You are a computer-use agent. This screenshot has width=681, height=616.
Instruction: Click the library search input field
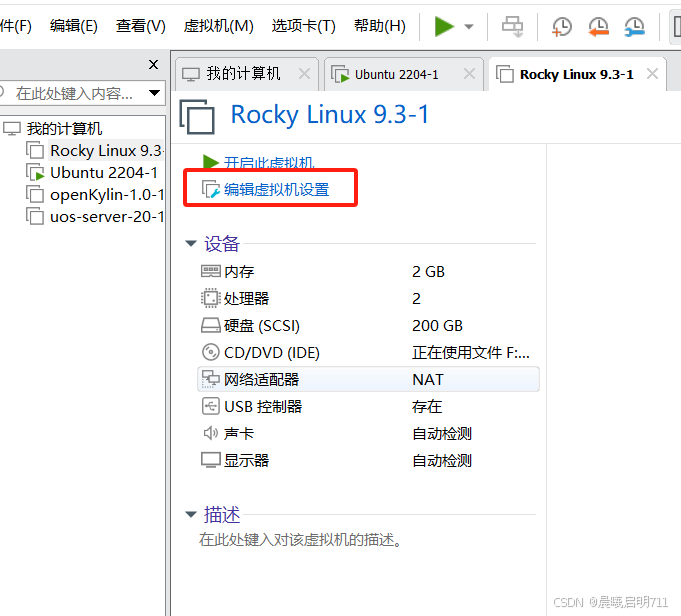pyautogui.click(x=73, y=93)
